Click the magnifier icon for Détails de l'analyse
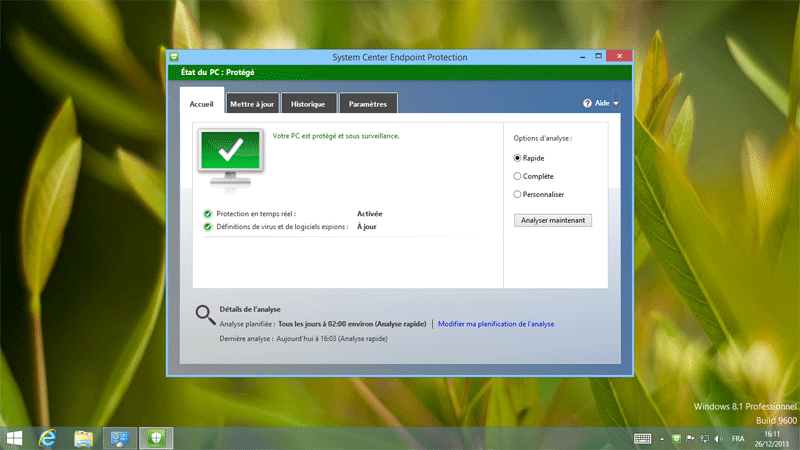Viewport: 800px width, 450px height. click(205, 315)
